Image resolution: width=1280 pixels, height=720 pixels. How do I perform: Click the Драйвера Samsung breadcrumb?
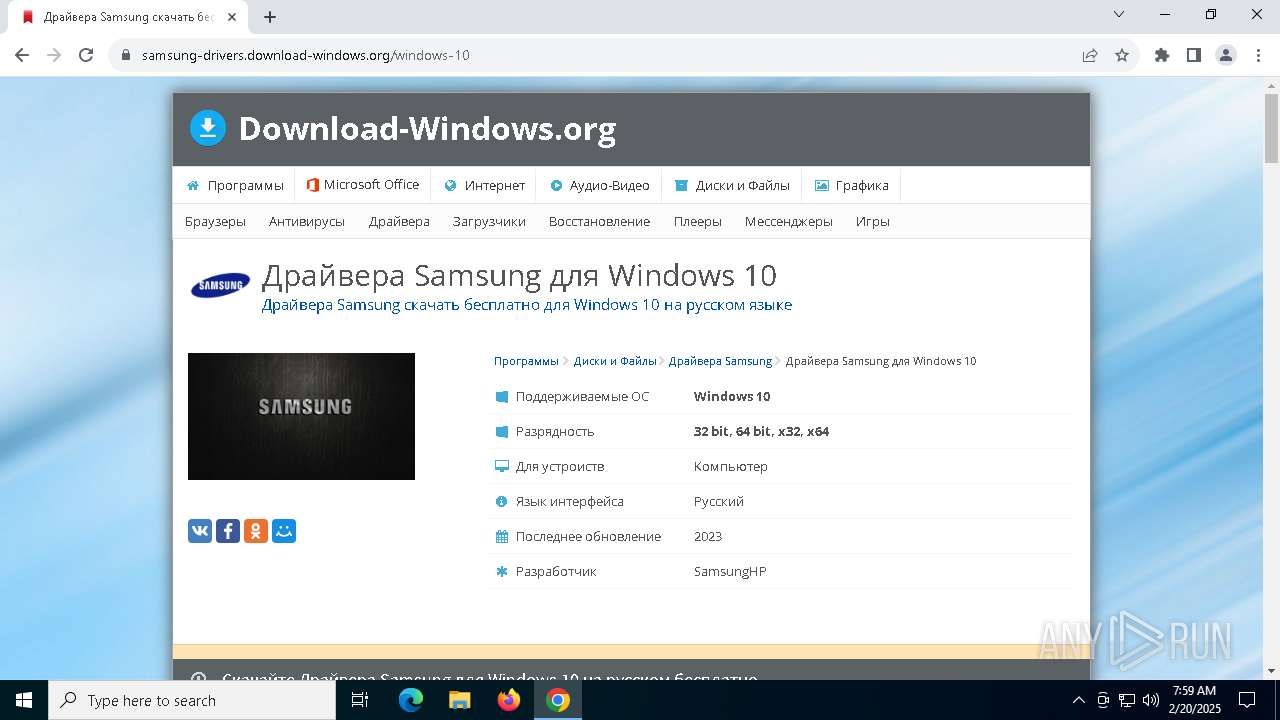(x=720, y=361)
